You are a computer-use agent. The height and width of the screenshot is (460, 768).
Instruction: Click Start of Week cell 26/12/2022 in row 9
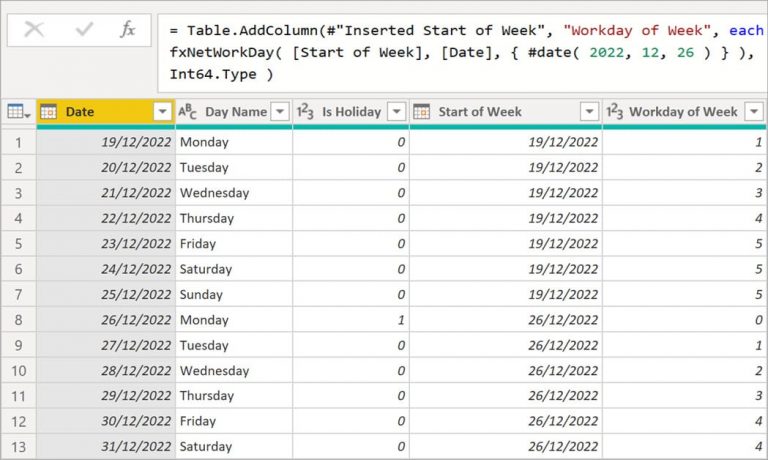pyautogui.click(x=506, y=345)
